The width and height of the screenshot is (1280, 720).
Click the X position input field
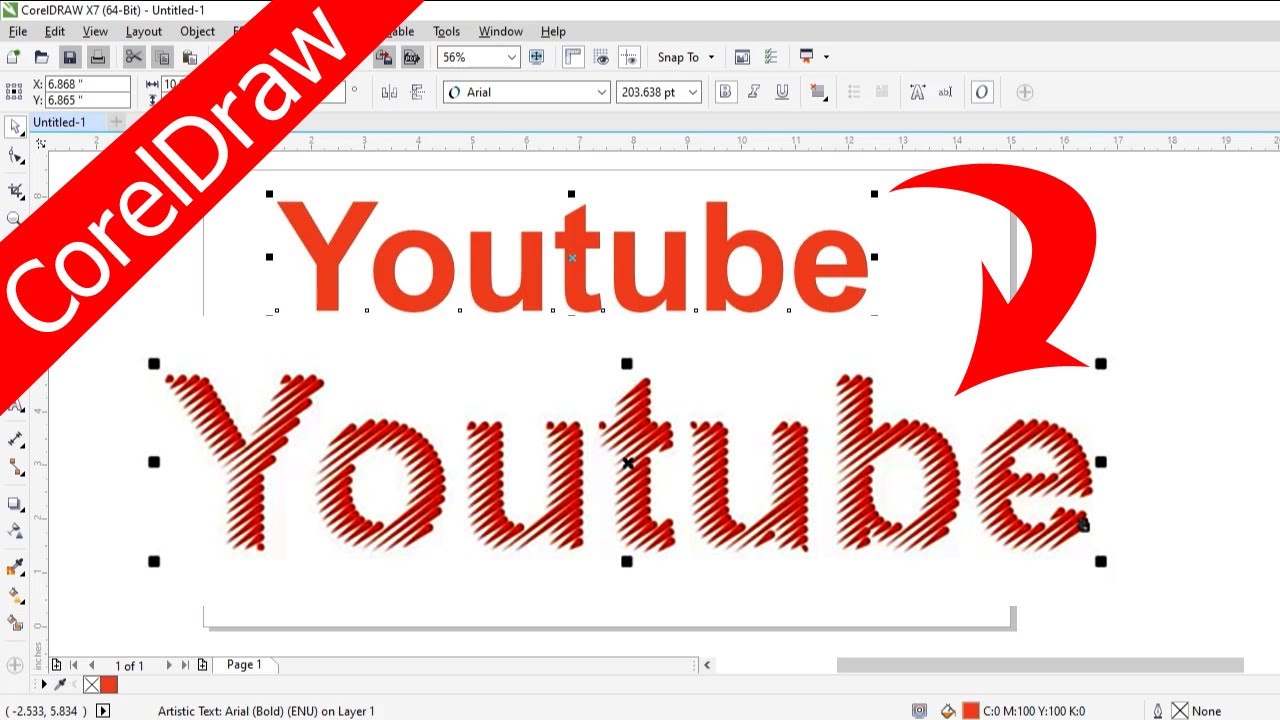click(88, 84)
